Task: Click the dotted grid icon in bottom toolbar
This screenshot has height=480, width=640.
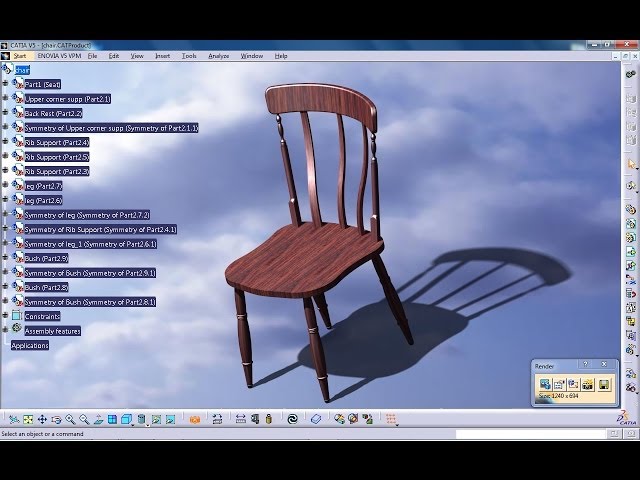Action: pos(391,418)
